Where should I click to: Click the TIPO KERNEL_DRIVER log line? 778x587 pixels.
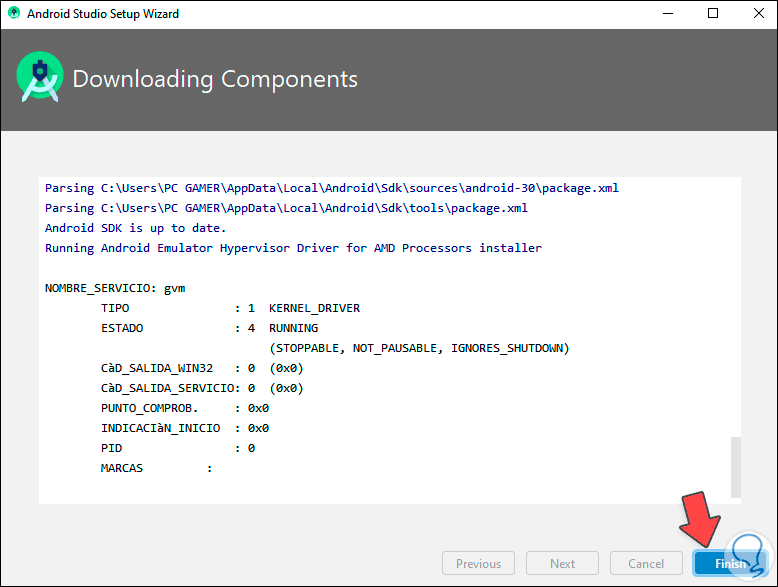230,308
